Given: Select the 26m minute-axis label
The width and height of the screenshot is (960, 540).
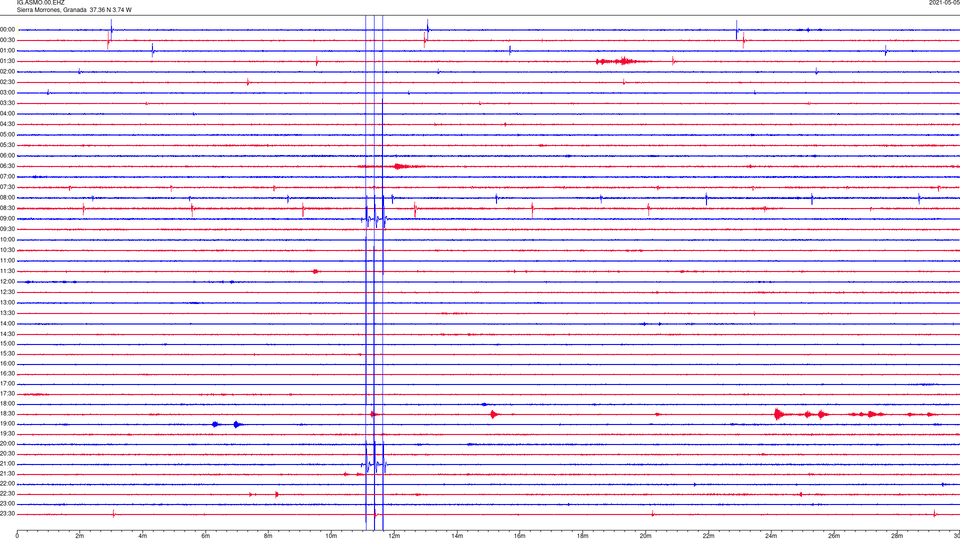Looking at the screenshot, I should pyautogui.click(x=834, y=536).
